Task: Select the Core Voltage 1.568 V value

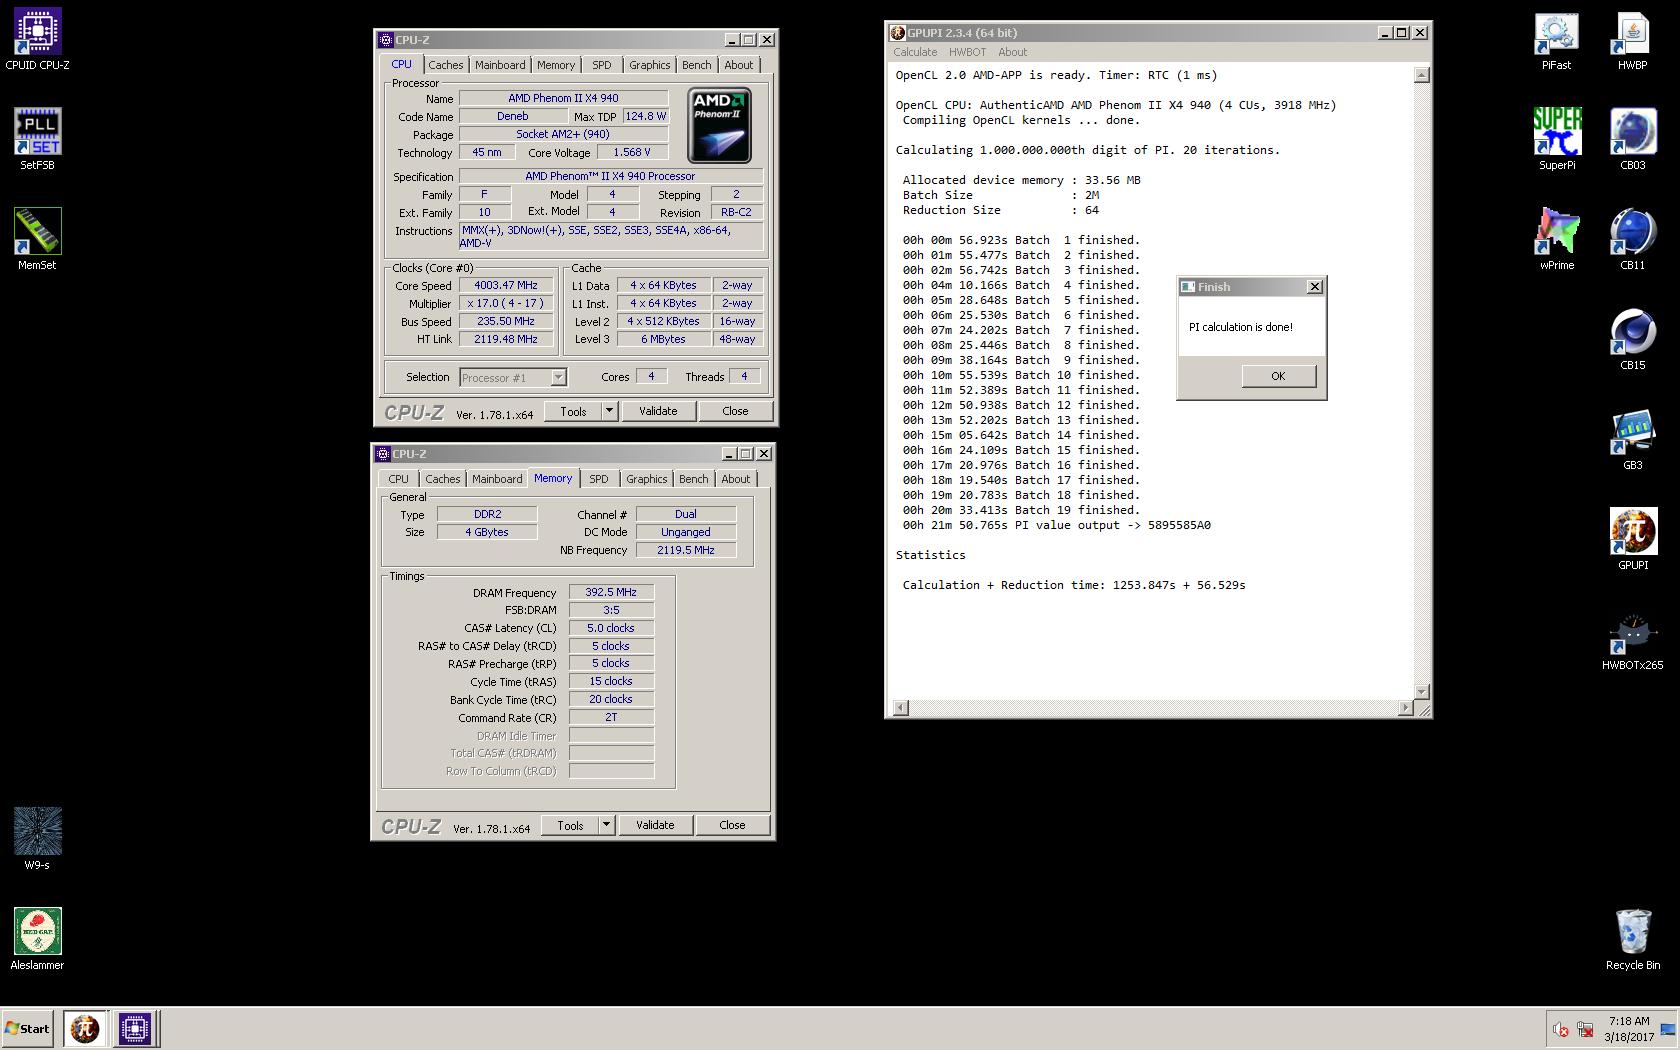Action: click(632, 152)
